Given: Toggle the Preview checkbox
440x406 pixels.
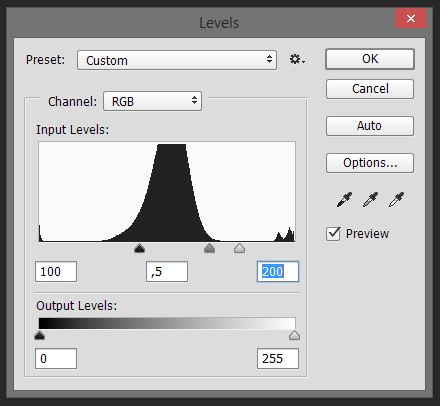Looking at the screenshot, I should pyautogui.click(x=333, y=234).
